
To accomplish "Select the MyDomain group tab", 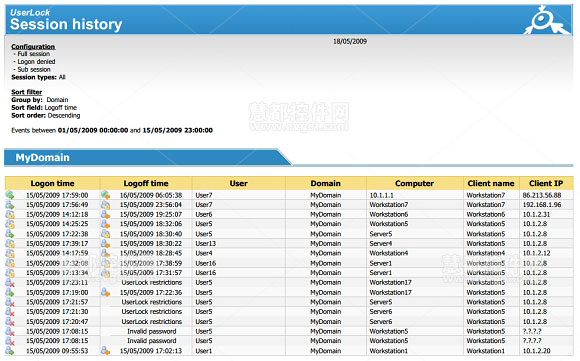I will [x=43, y=158].
